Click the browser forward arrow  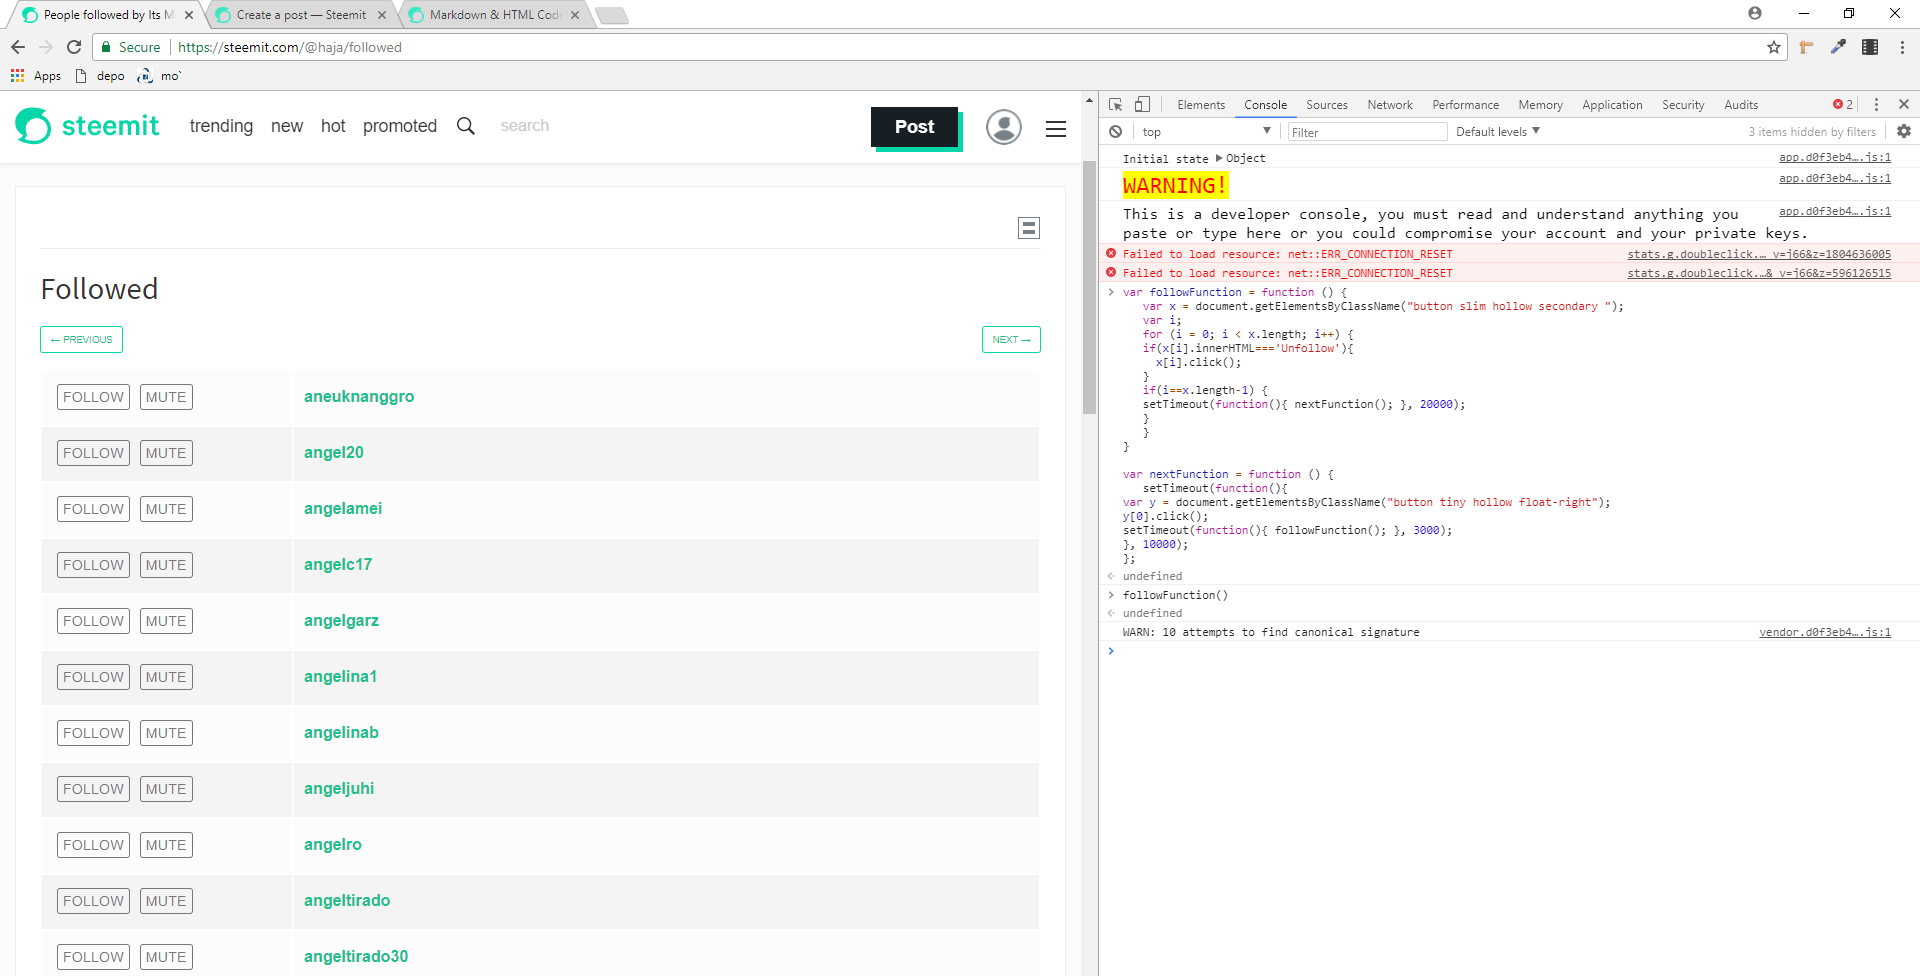46,47
